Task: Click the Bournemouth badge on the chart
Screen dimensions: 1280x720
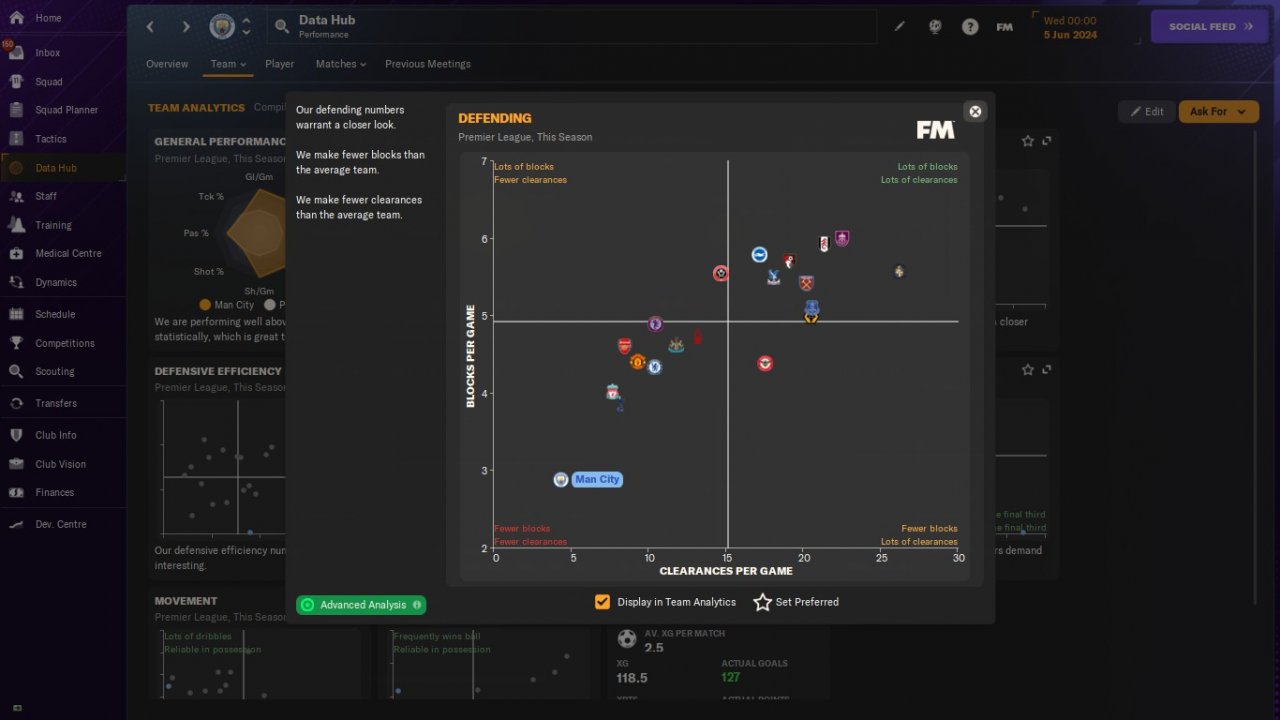Action: pos(789,260)
